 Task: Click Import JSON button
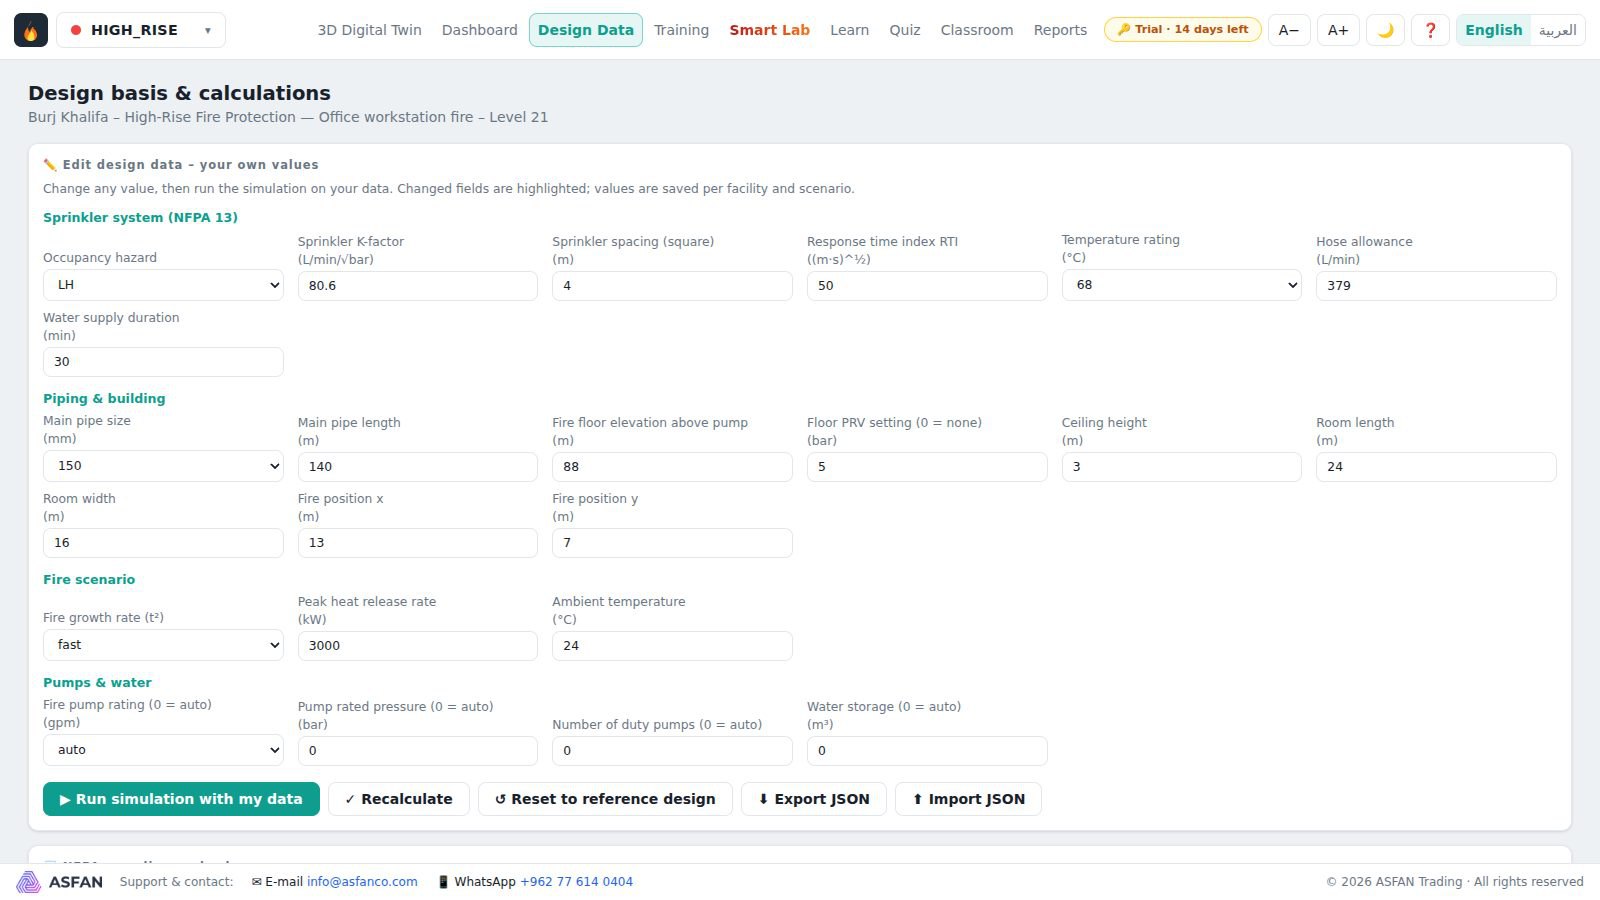click(968, 799)
